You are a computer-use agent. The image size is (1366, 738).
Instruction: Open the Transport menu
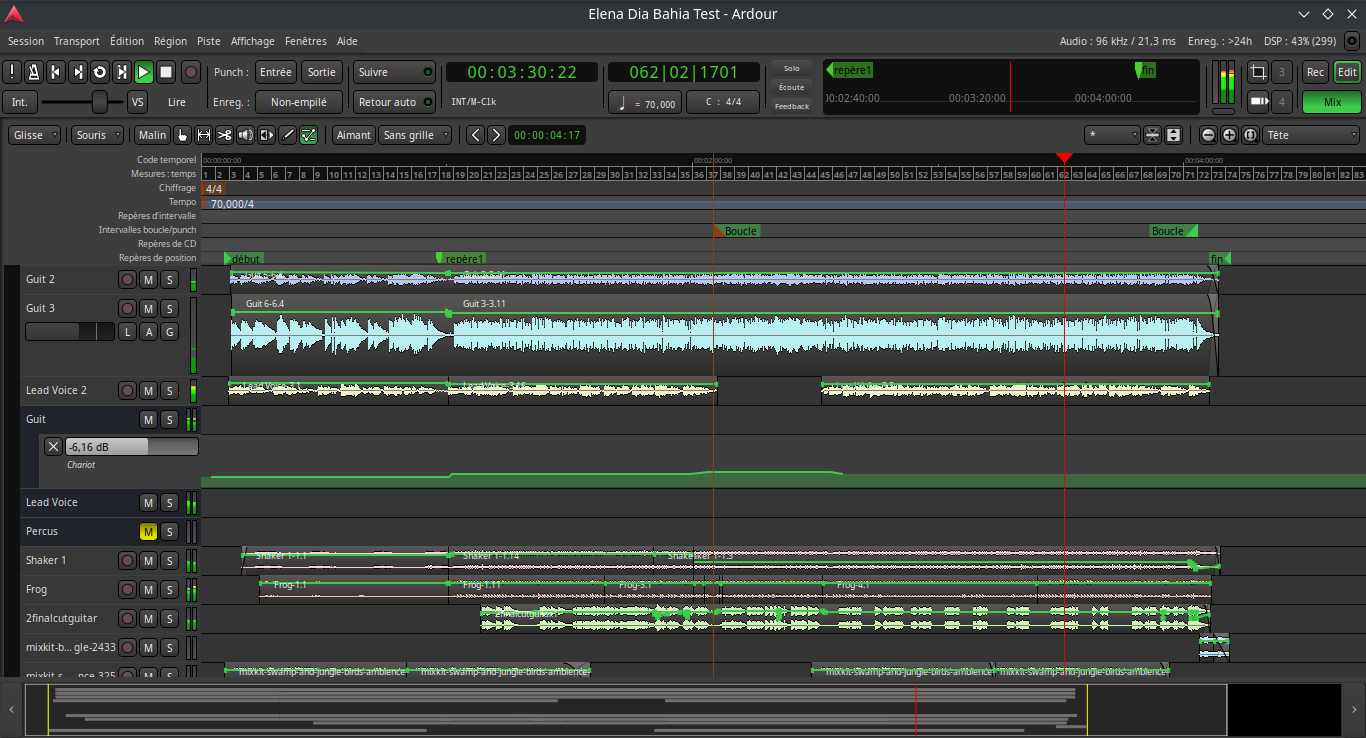coord(77,41)
